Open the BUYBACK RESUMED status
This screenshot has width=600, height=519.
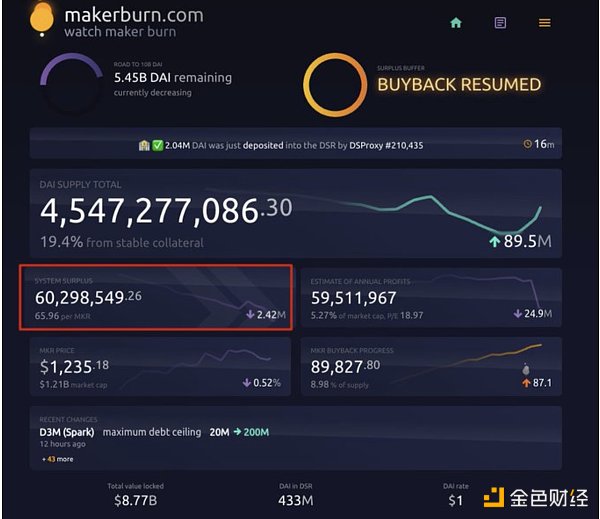pyautogui.click(x=459, y=85)
